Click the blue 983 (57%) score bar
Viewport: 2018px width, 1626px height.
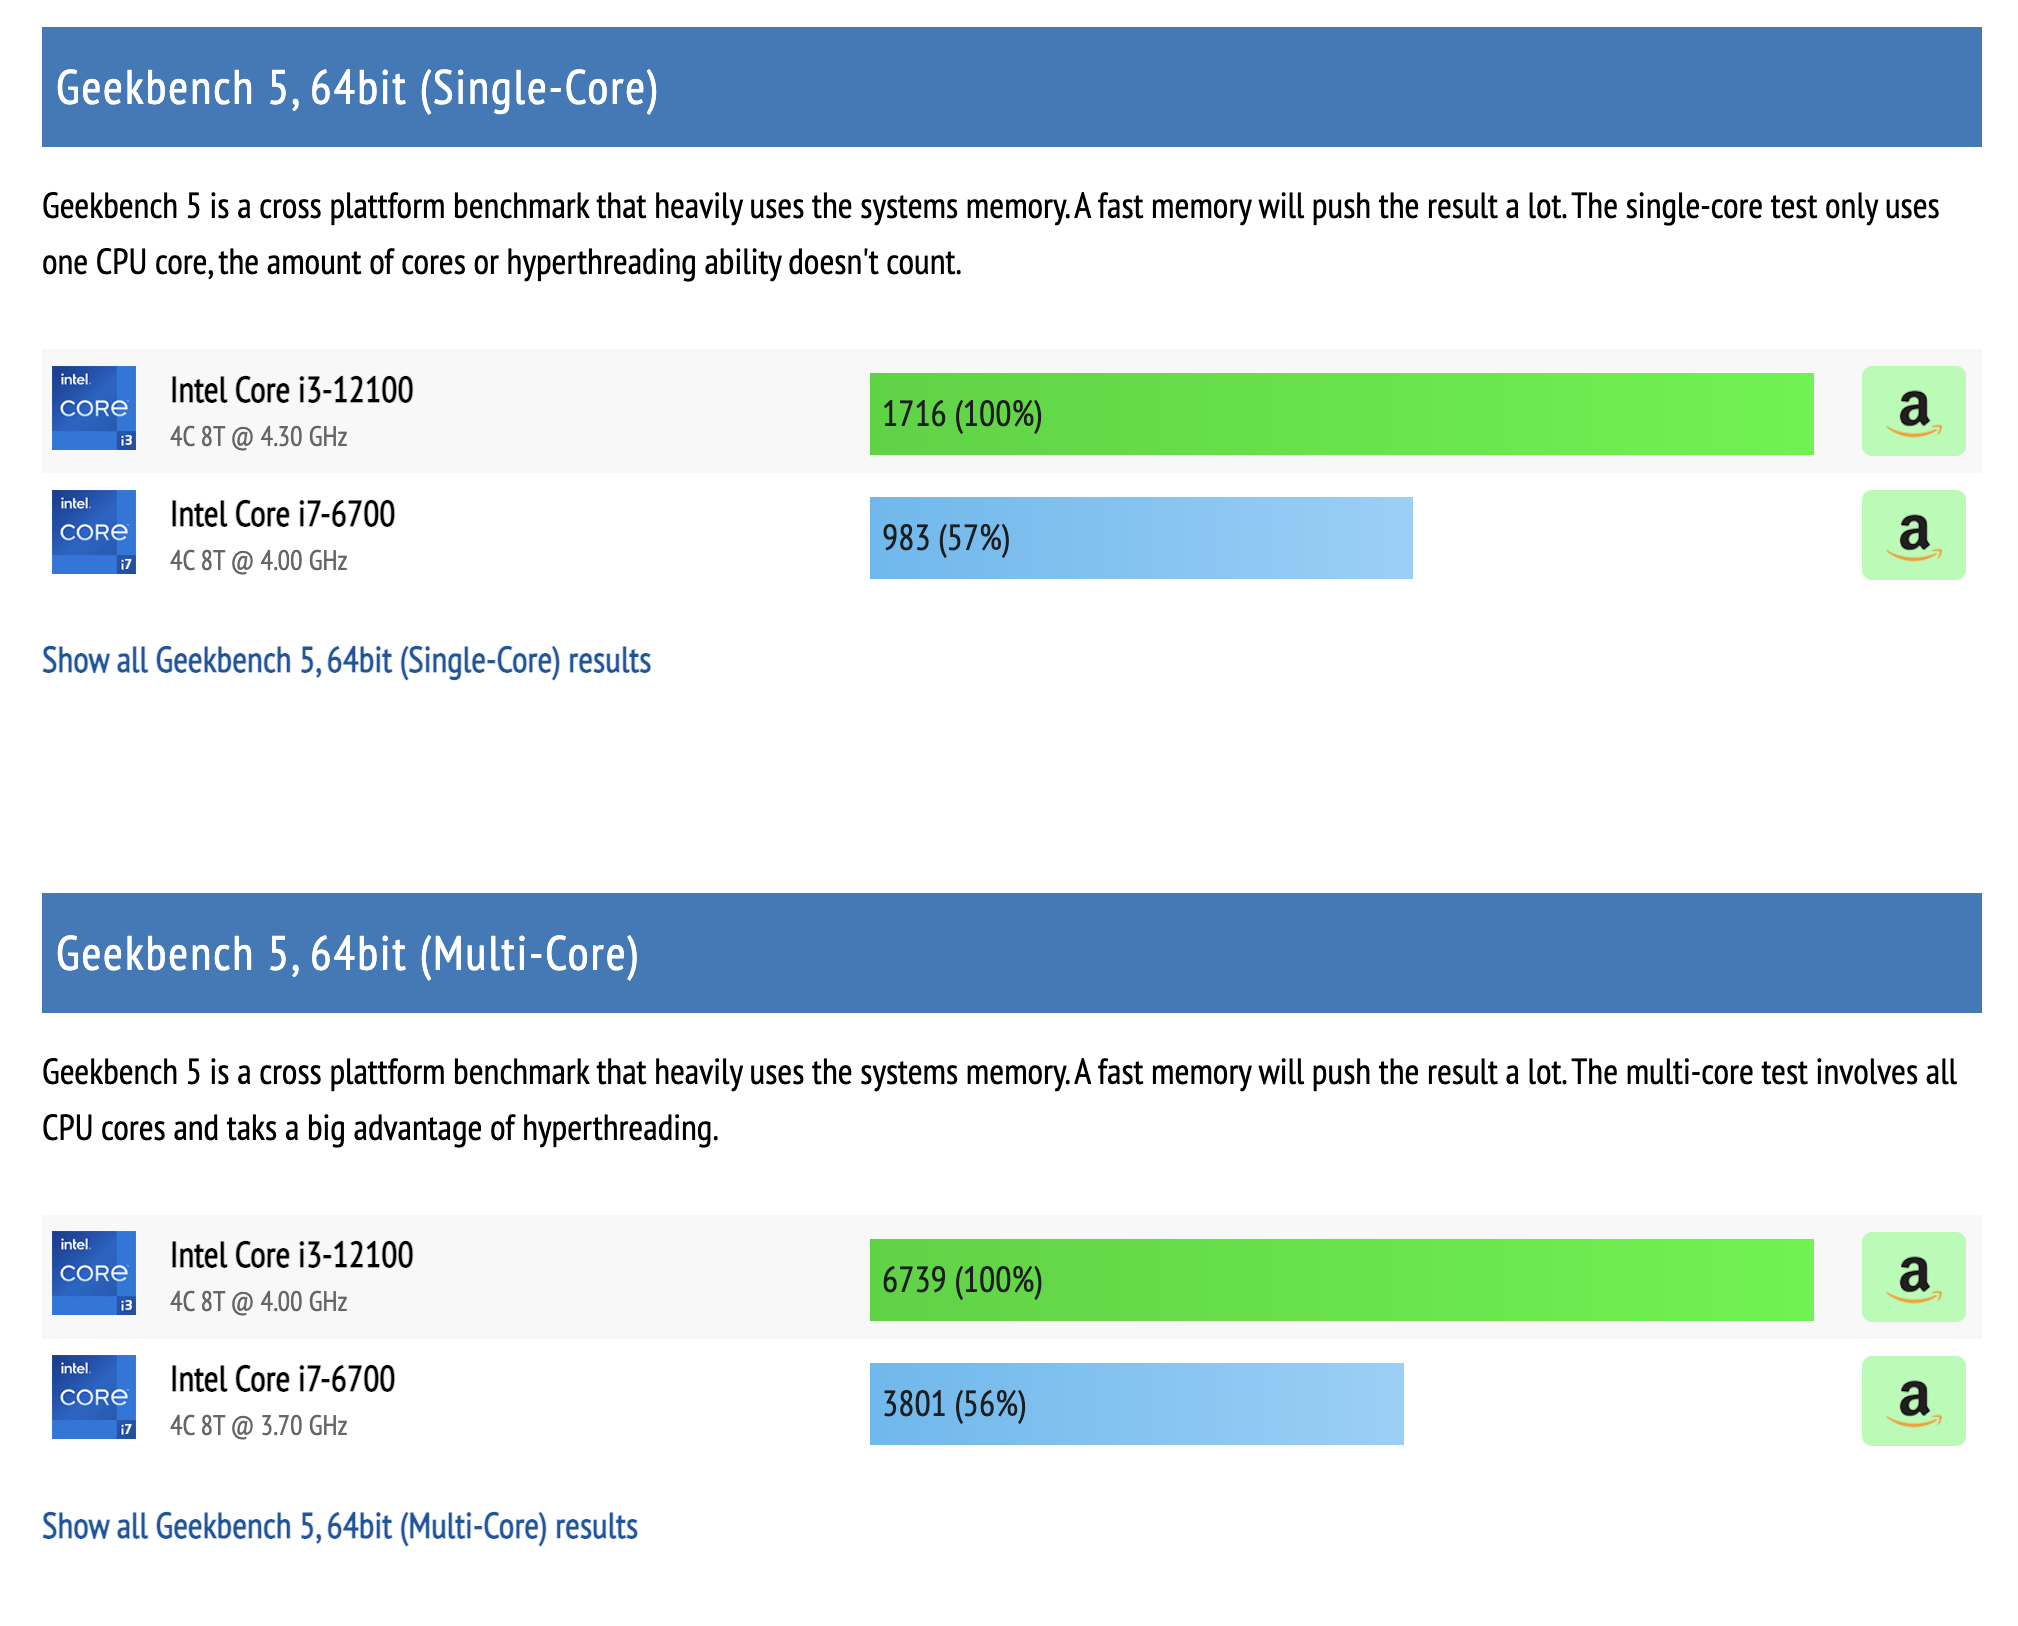1140,538
